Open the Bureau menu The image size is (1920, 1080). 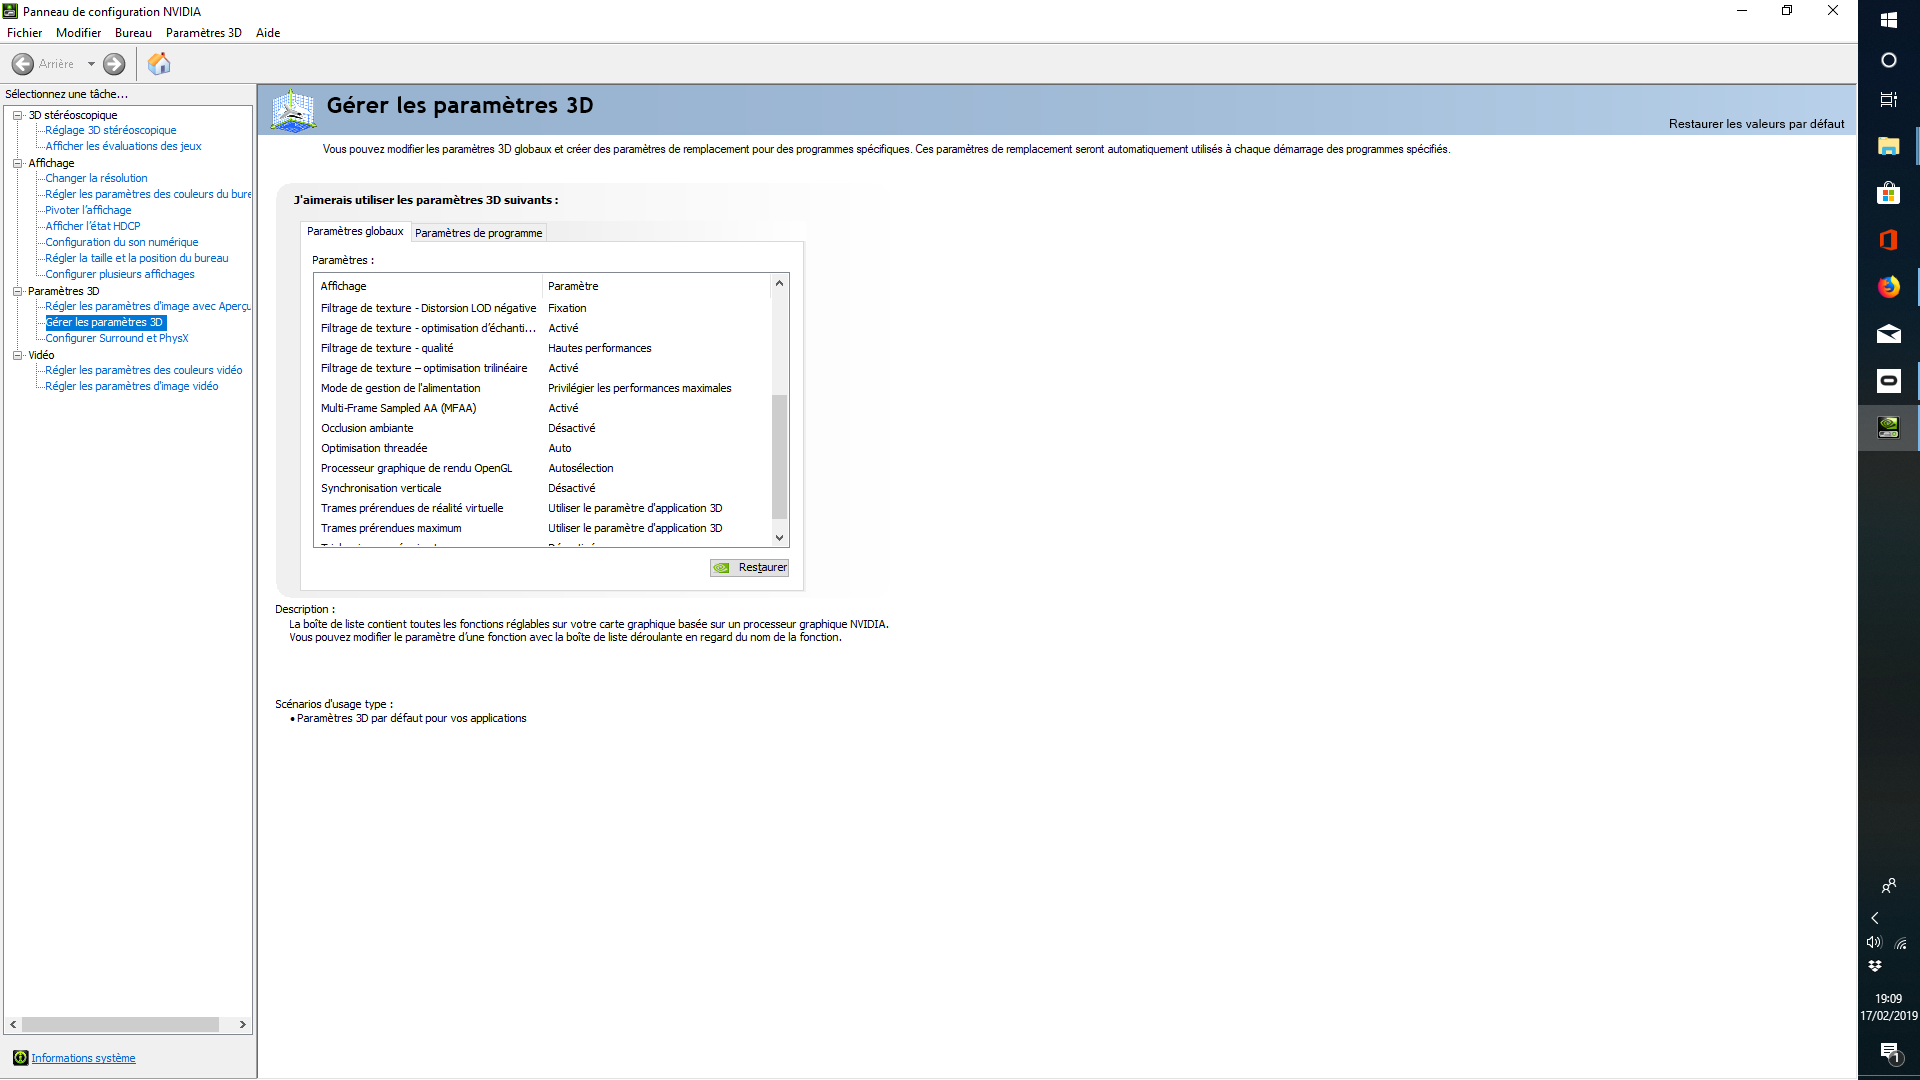(133, 33)
